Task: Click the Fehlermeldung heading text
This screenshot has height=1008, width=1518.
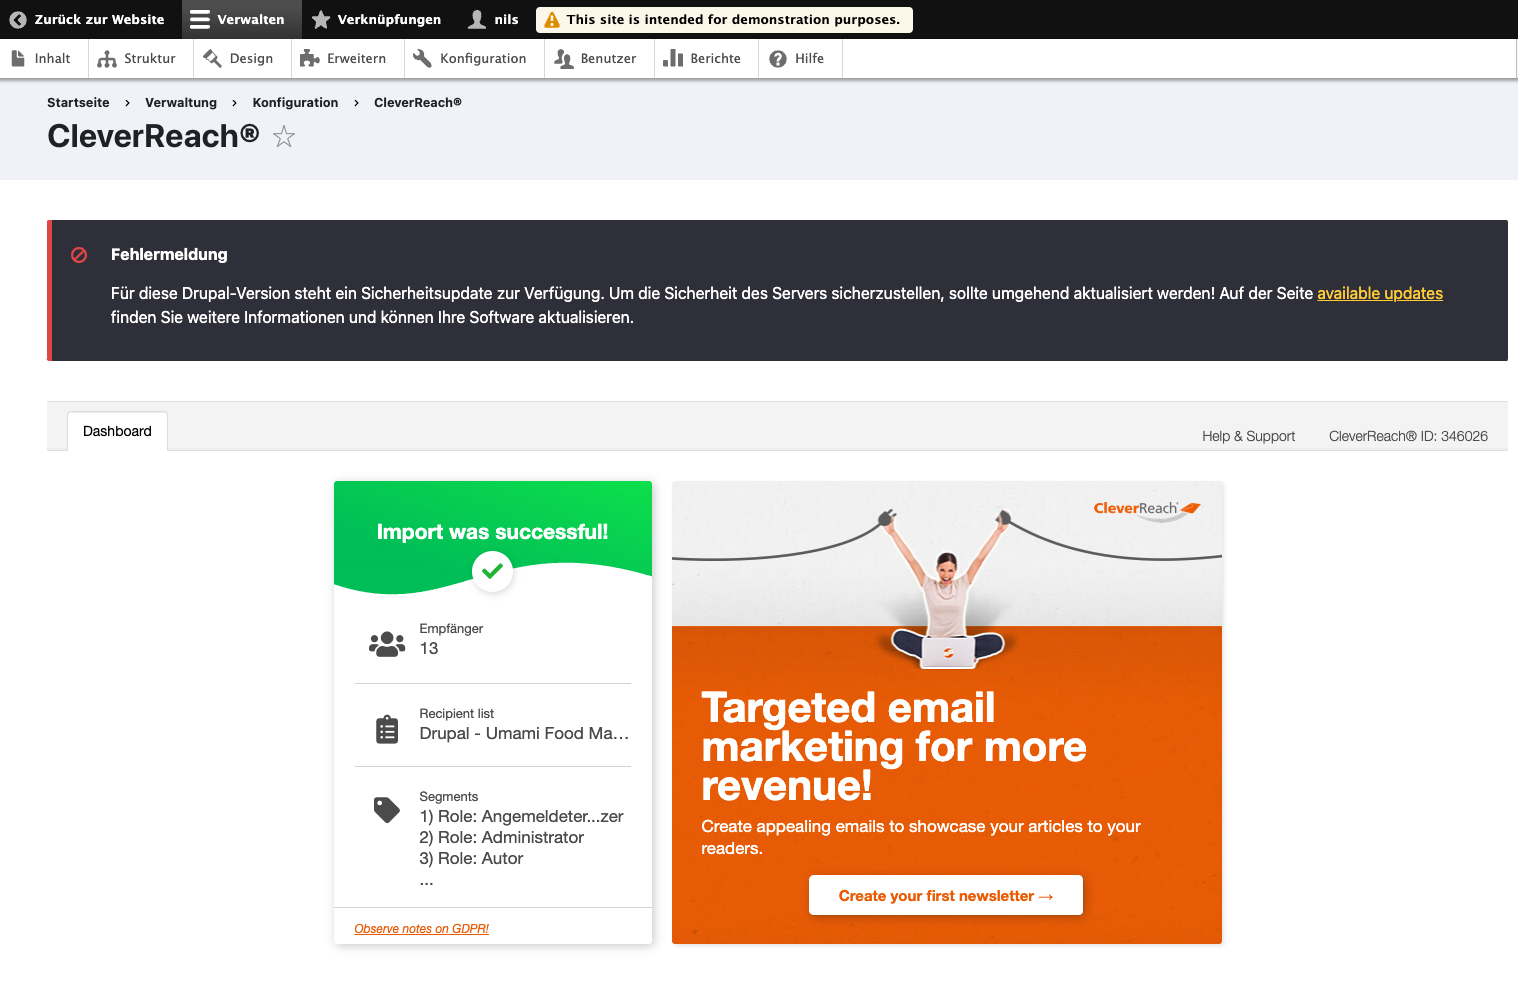Action: pos(169,254)
